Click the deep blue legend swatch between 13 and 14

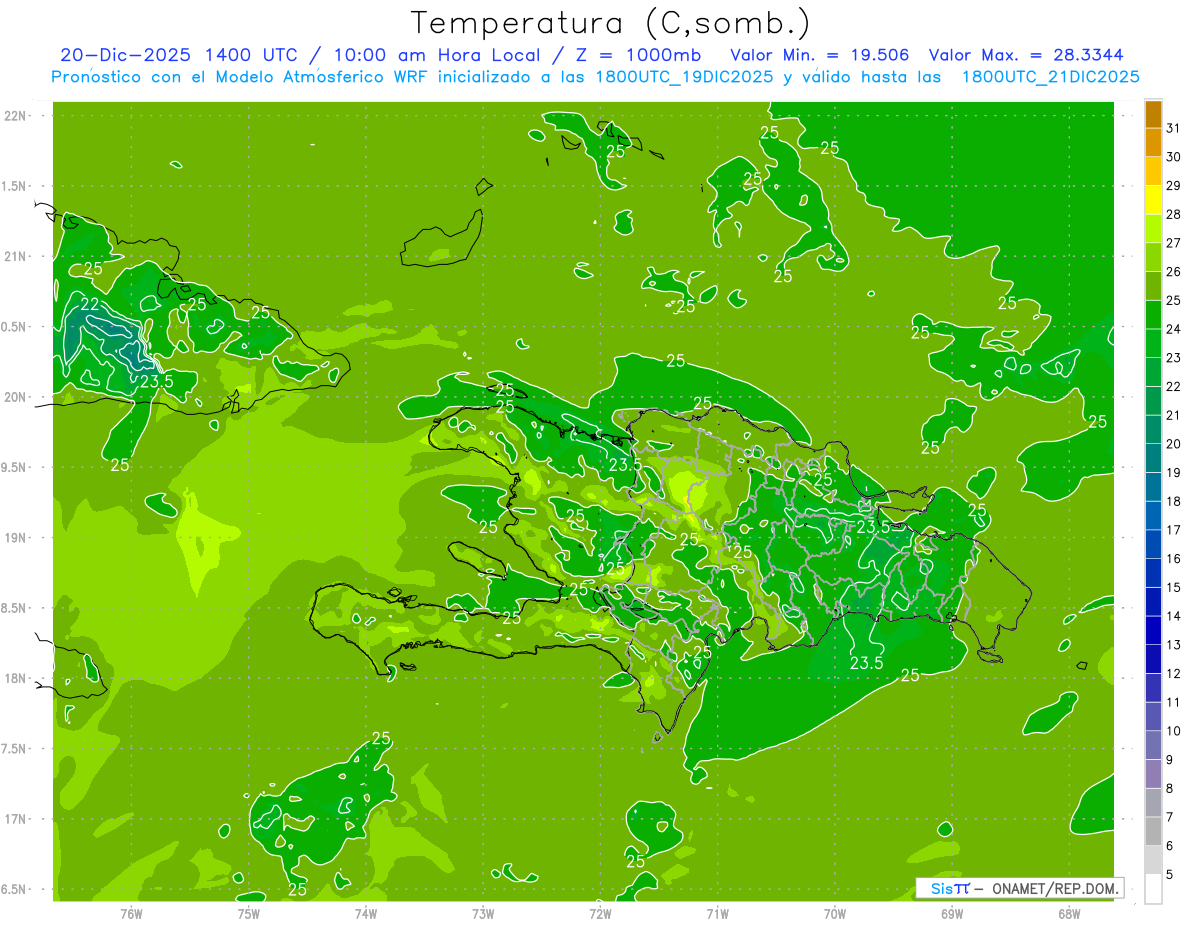coord(1153,630)
